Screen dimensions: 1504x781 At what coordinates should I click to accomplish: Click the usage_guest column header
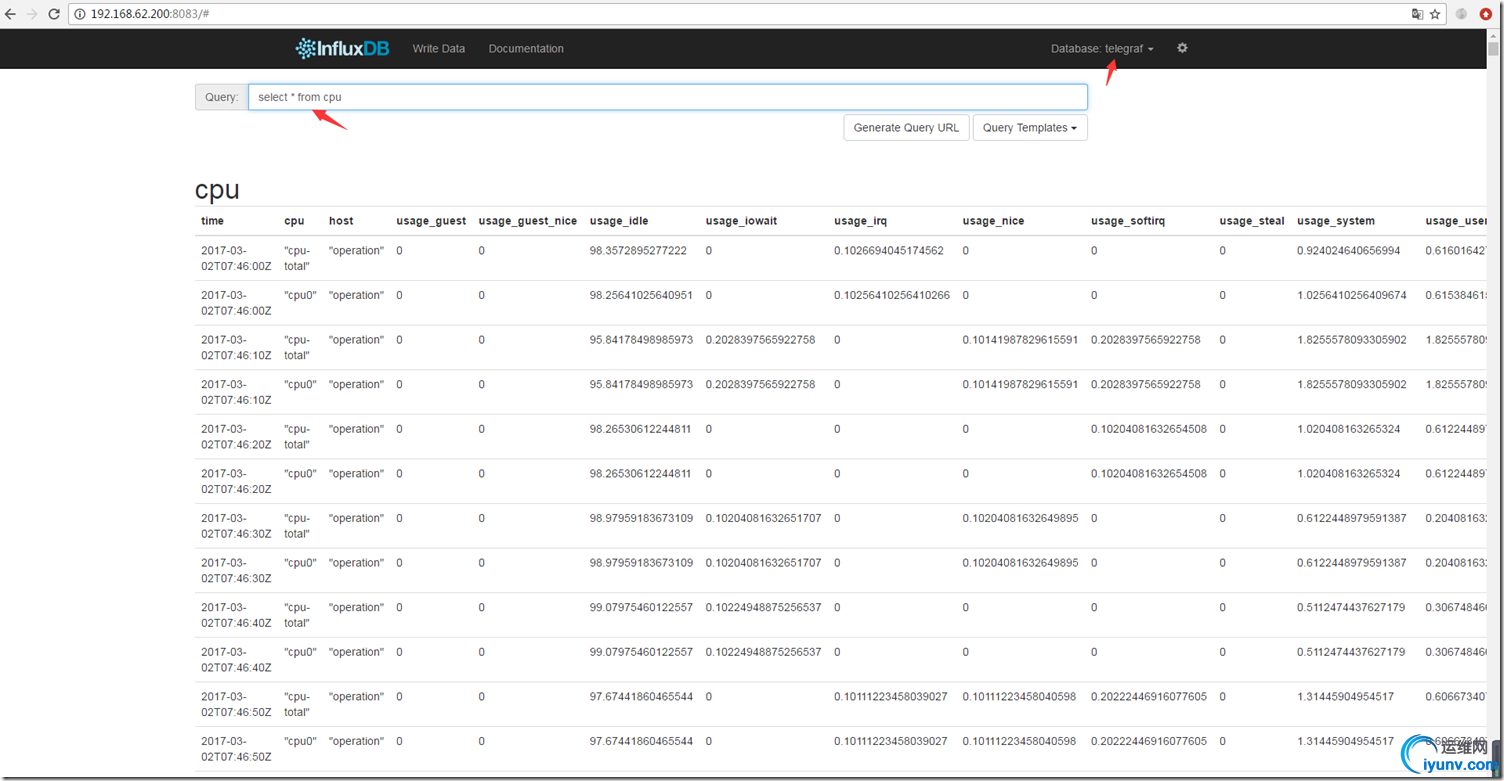point(431,221)
